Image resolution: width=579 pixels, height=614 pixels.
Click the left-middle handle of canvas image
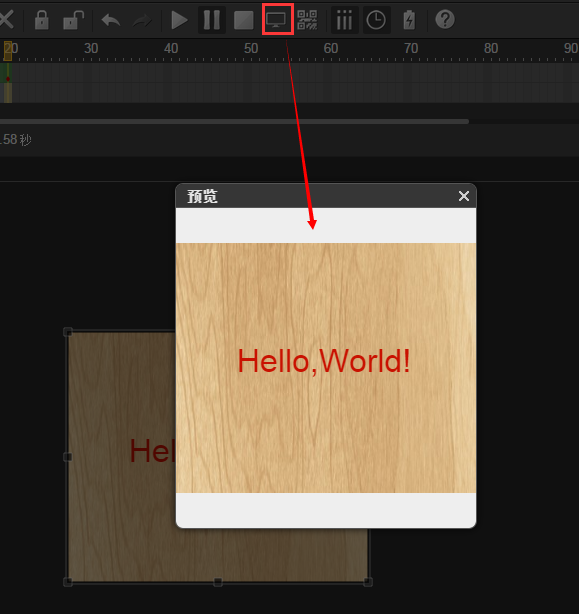68,457
